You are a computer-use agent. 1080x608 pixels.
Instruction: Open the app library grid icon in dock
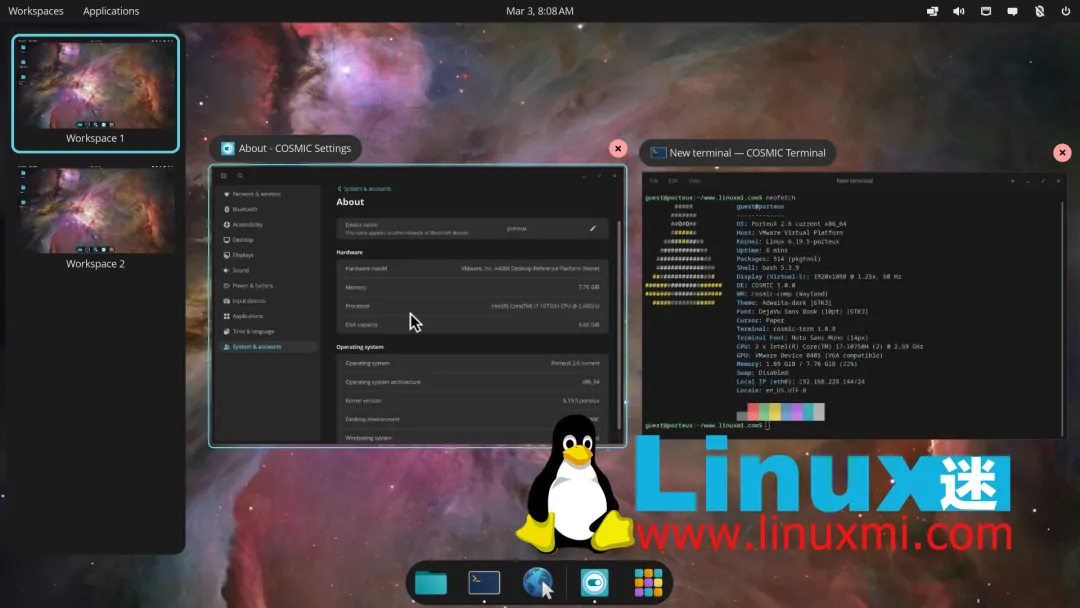tap(648, 583)
